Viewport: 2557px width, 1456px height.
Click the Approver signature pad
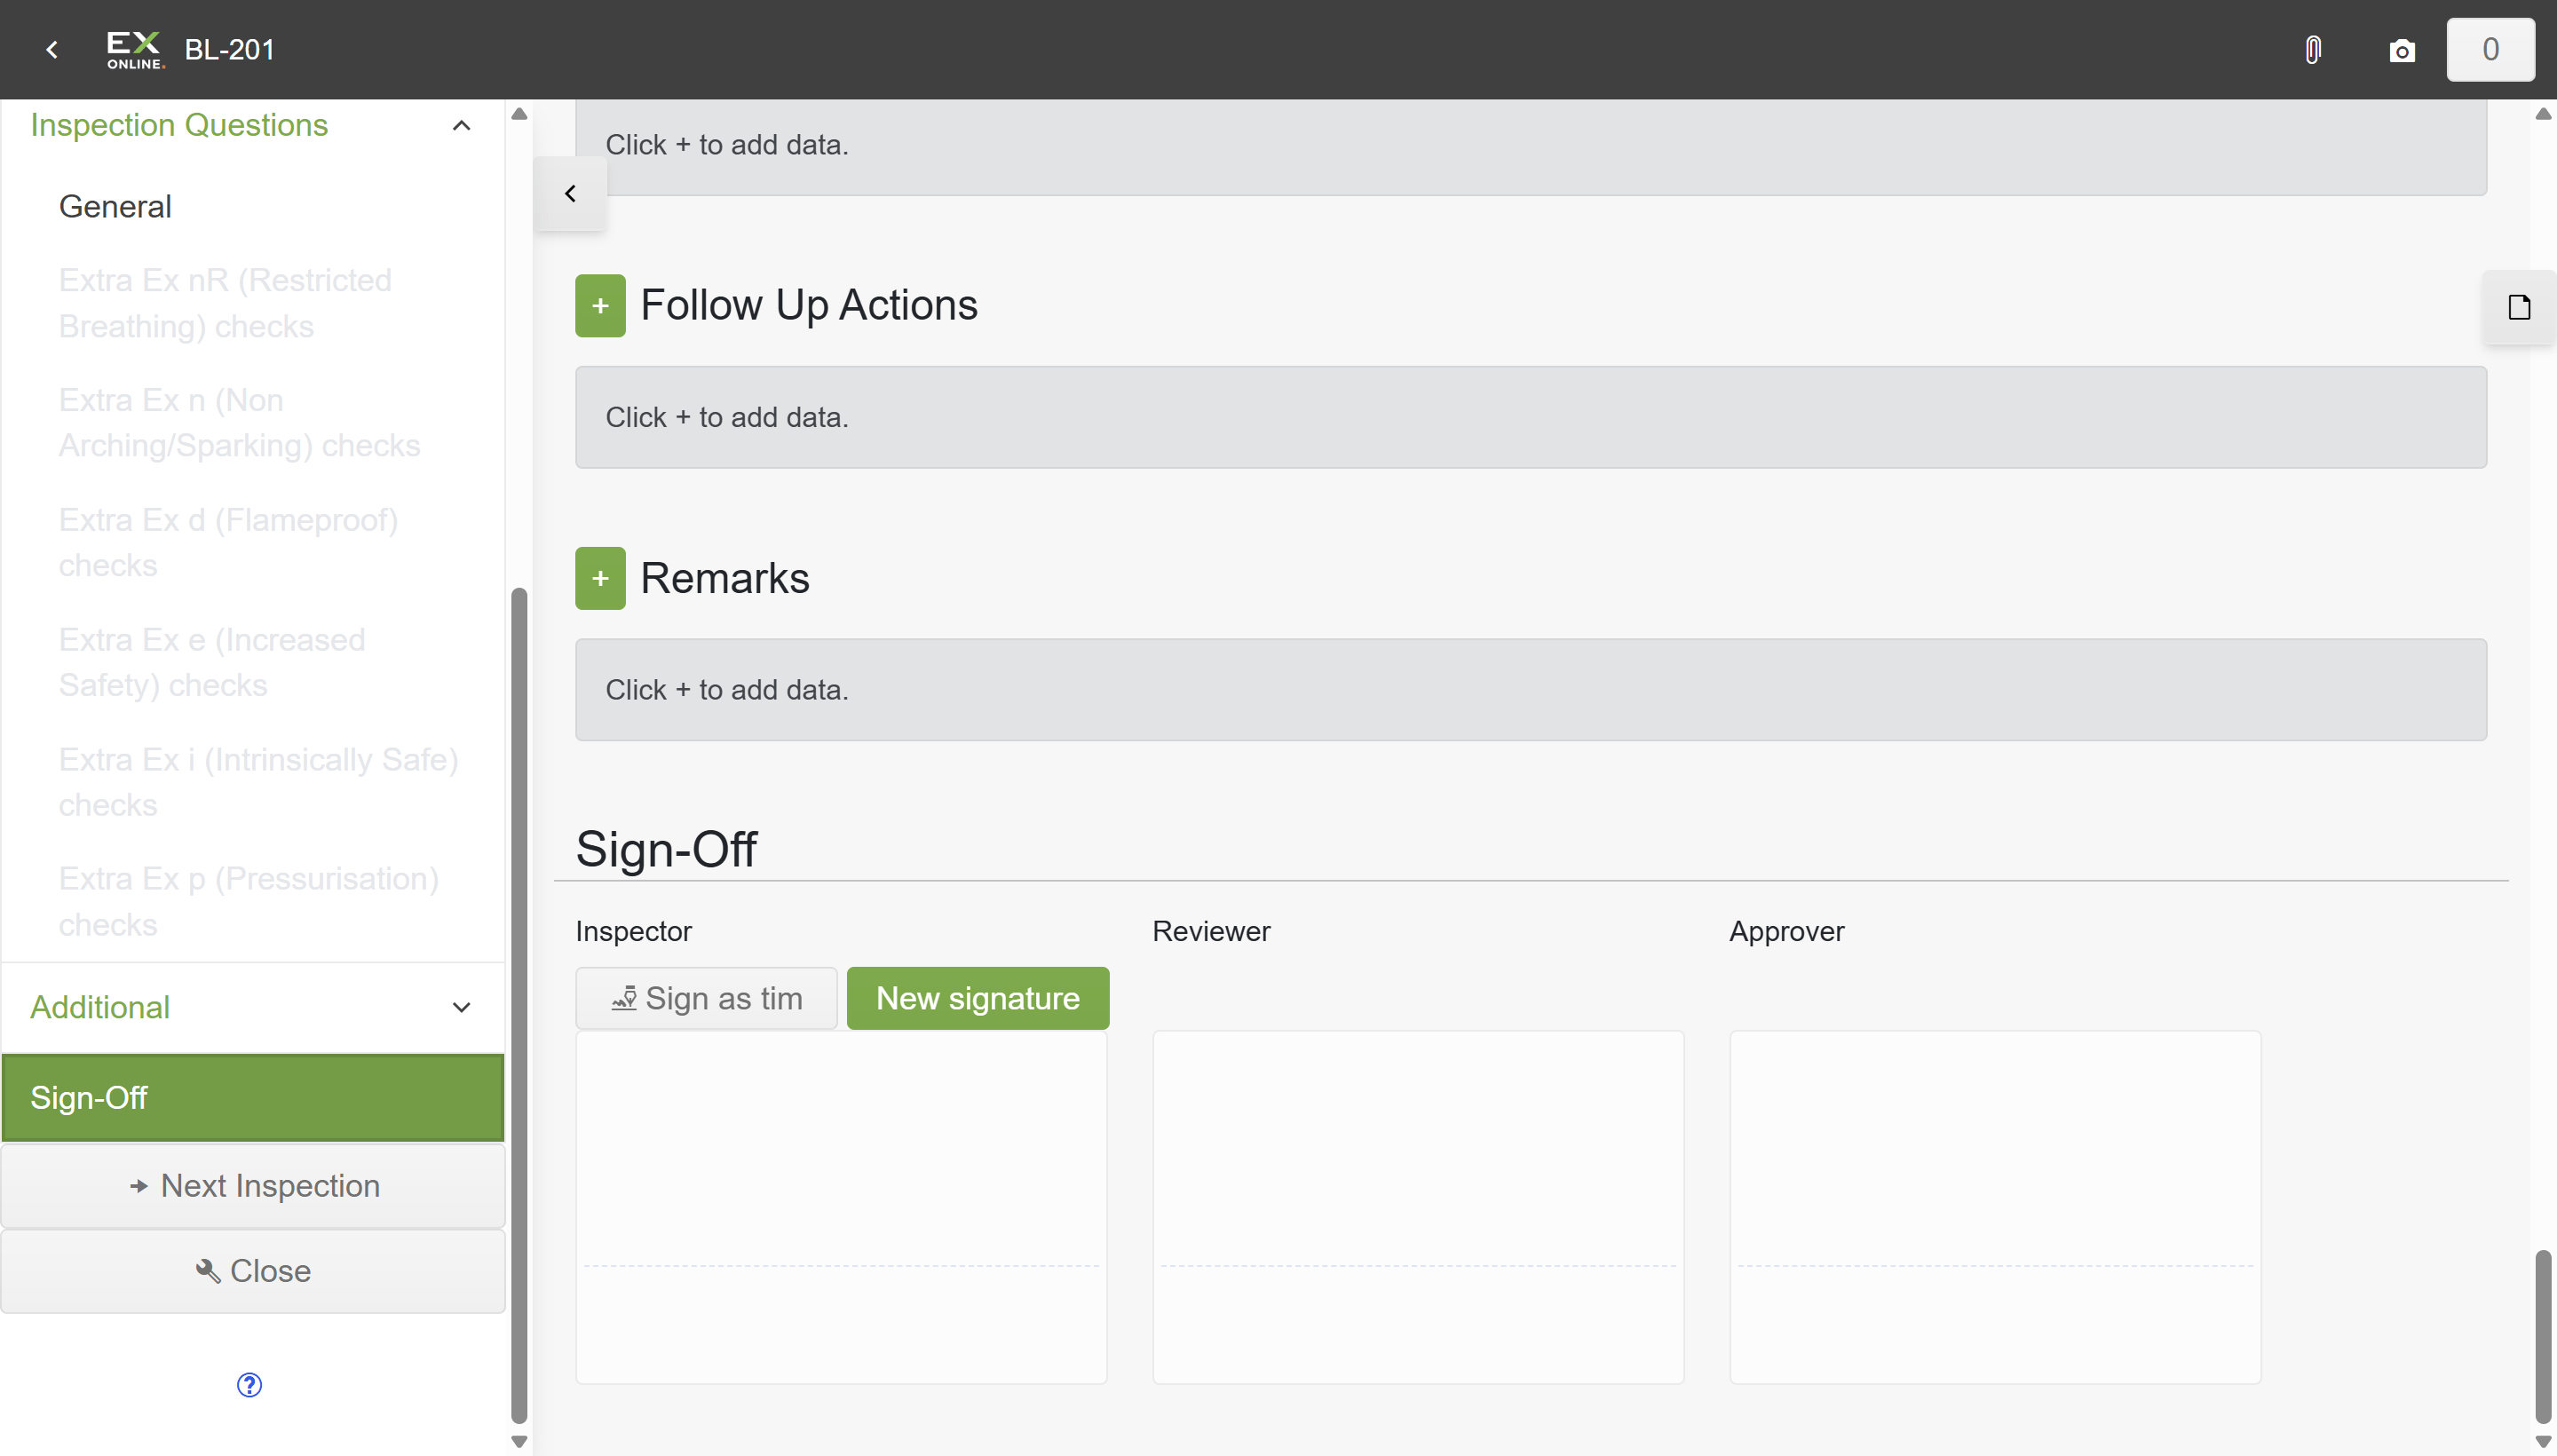tap(1995, 1207)
